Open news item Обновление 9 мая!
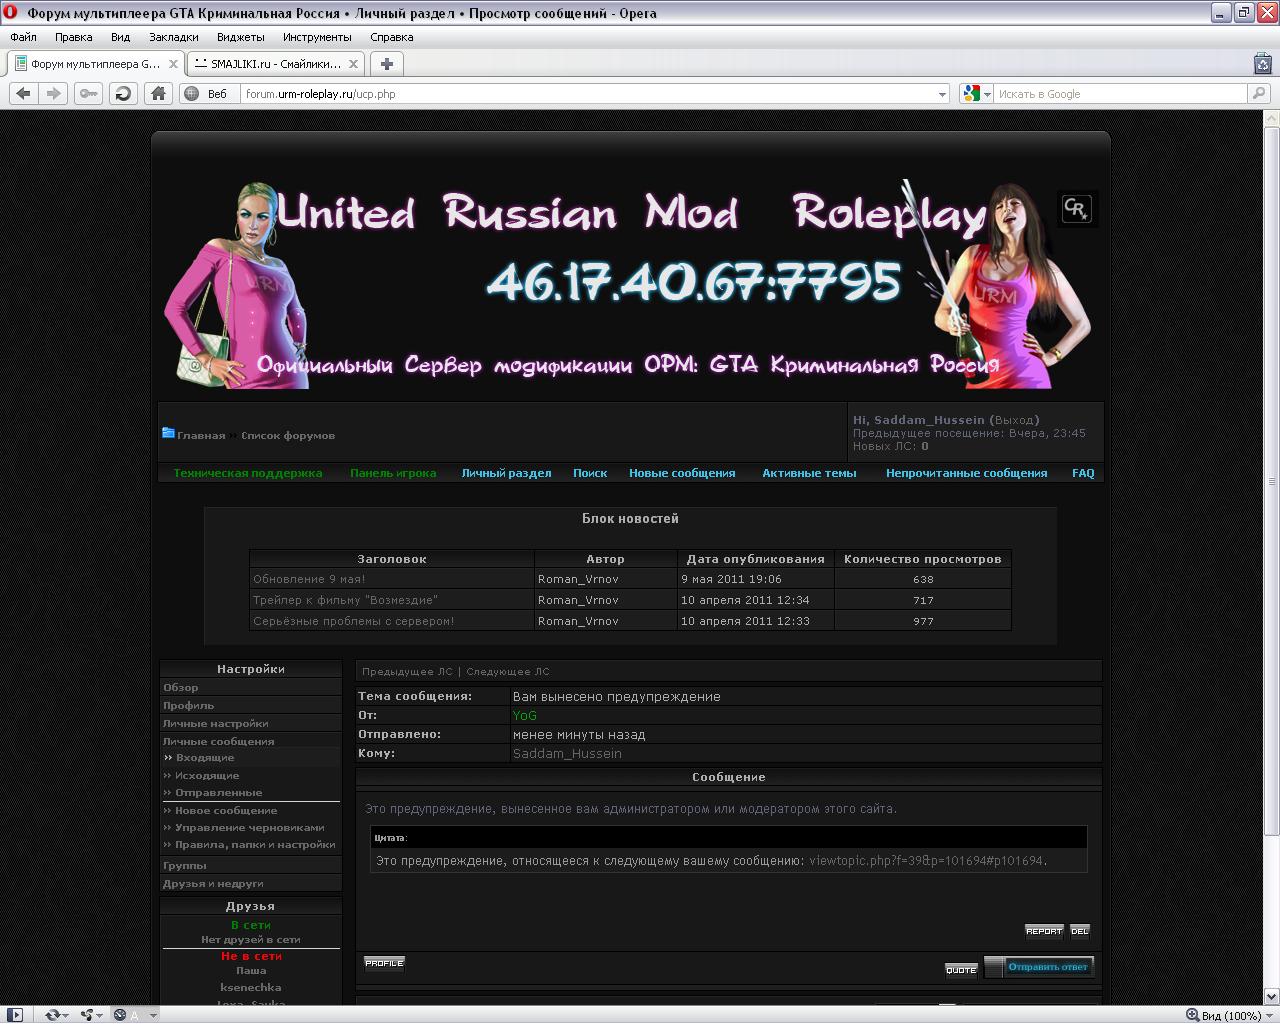The height and width of the screenshot is (1024, 1280). (x=309, y=579)
